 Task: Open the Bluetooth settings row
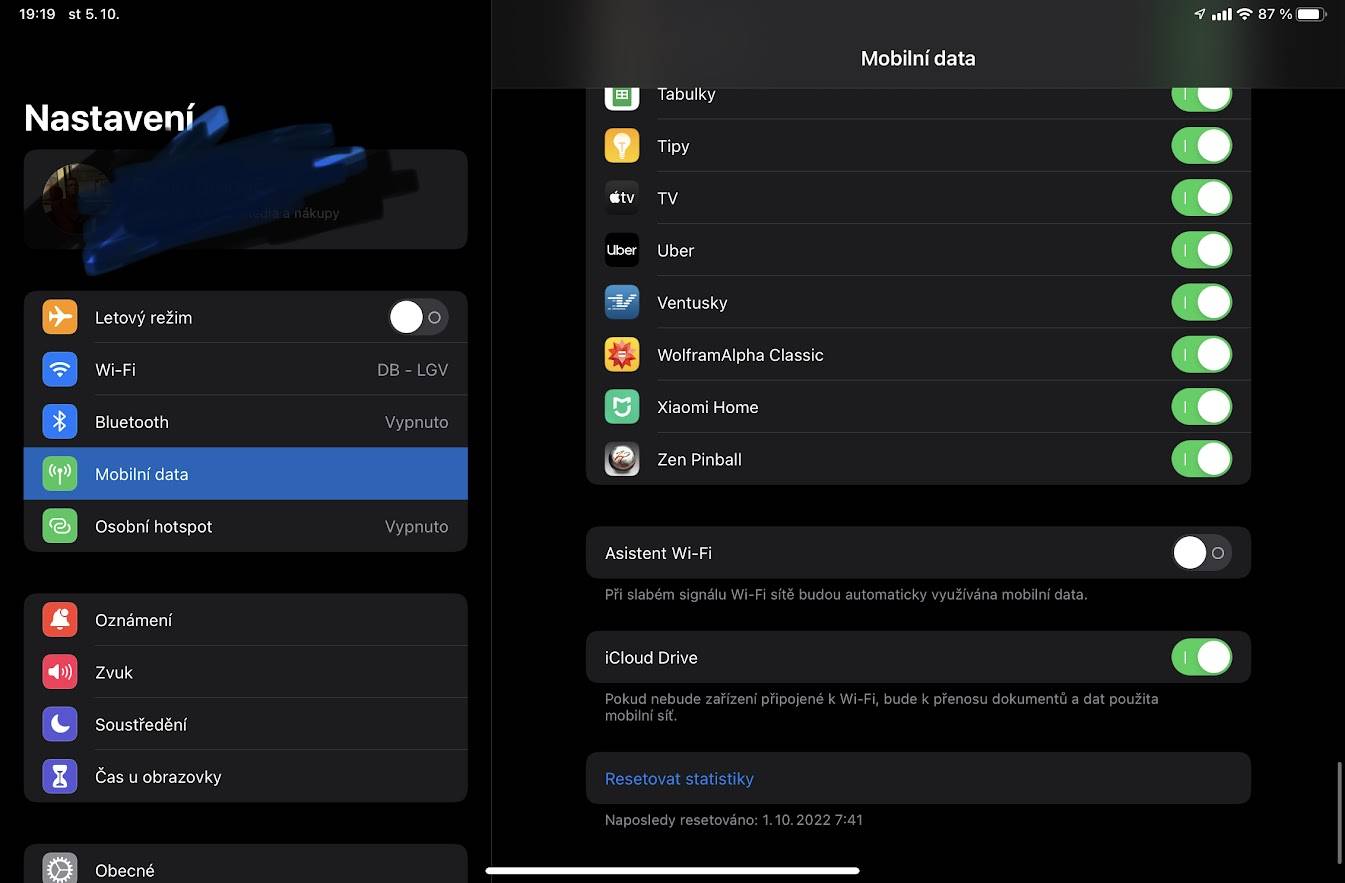[x=245, y=422]
